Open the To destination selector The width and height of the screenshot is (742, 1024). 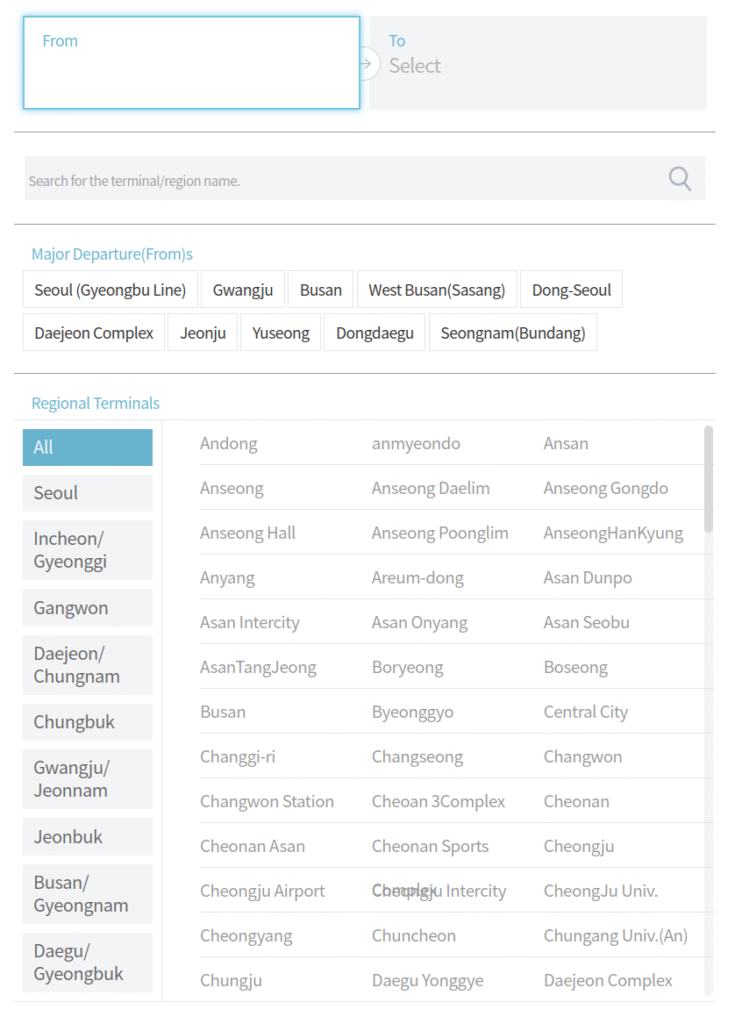pos(538,62)
